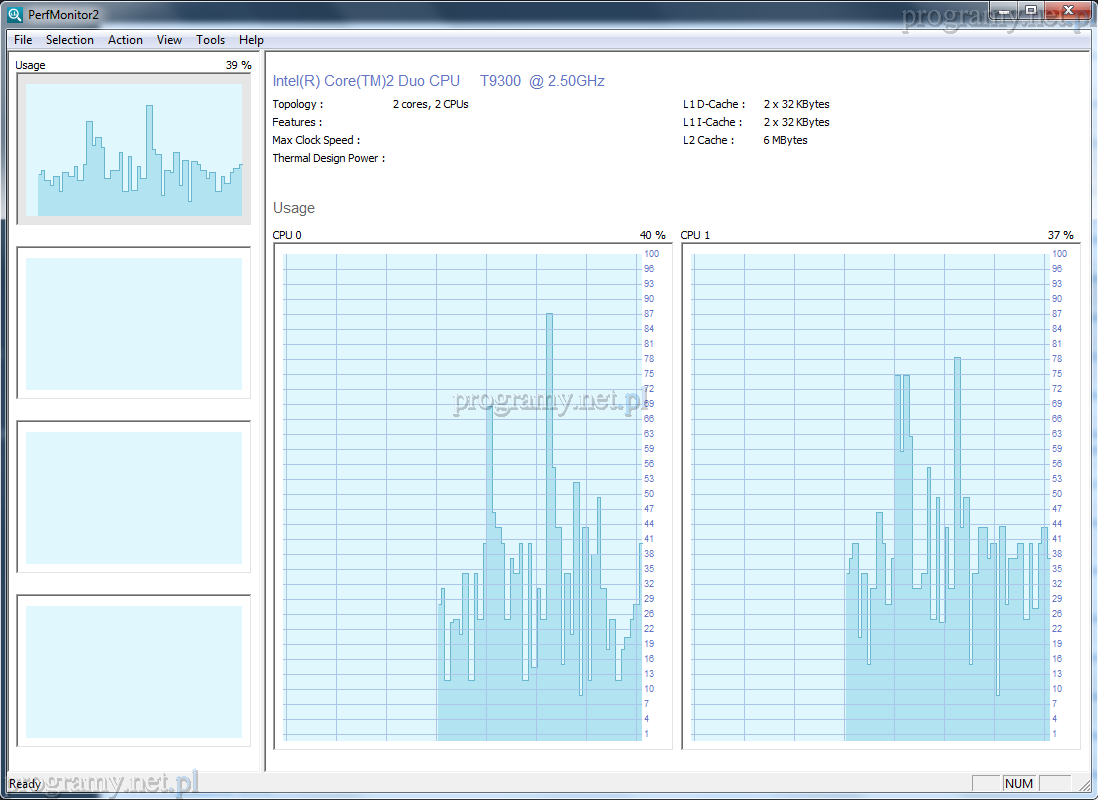Screen dimensions: 1098x800
Task: Click the CPU 1 37 % usage label
Action: tap(1060, 235)
